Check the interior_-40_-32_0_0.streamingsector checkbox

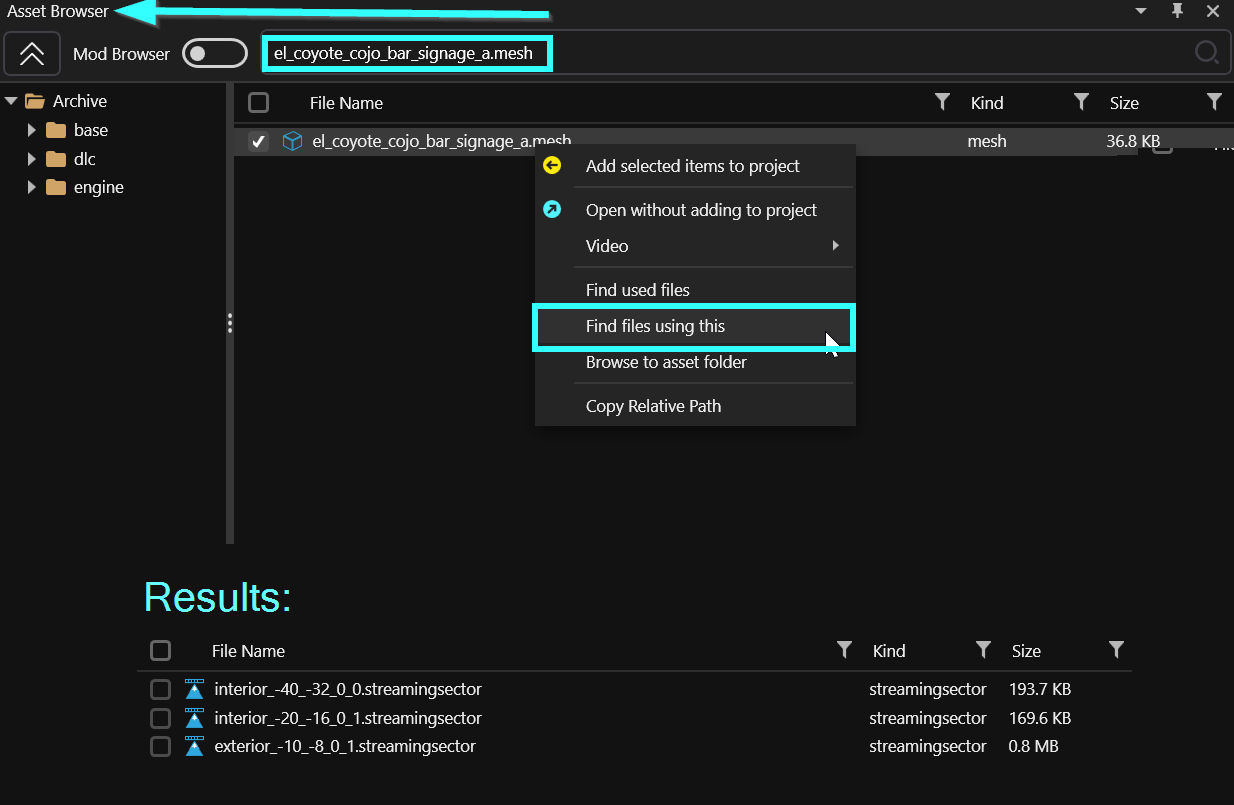(160, 689)
